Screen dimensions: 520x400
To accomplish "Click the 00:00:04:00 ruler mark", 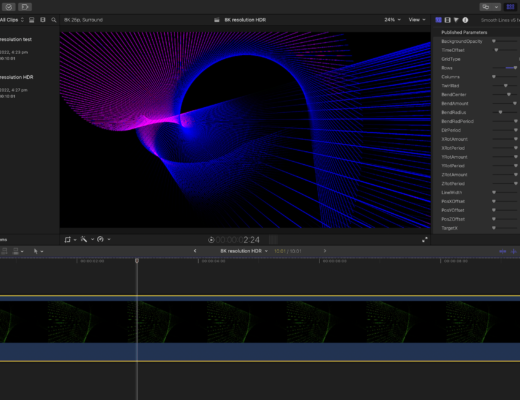I will [213, 261].
